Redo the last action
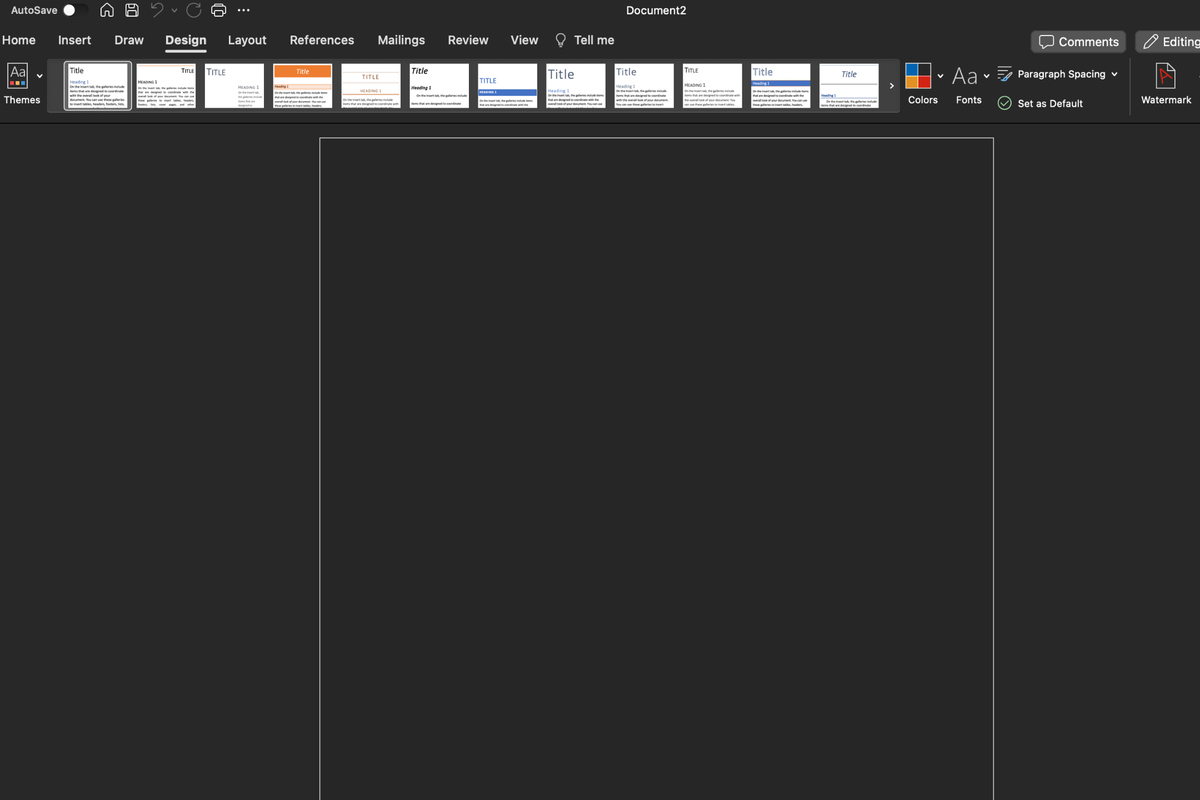The width and height of the screenshot is (1200, 800). point(193,9)
